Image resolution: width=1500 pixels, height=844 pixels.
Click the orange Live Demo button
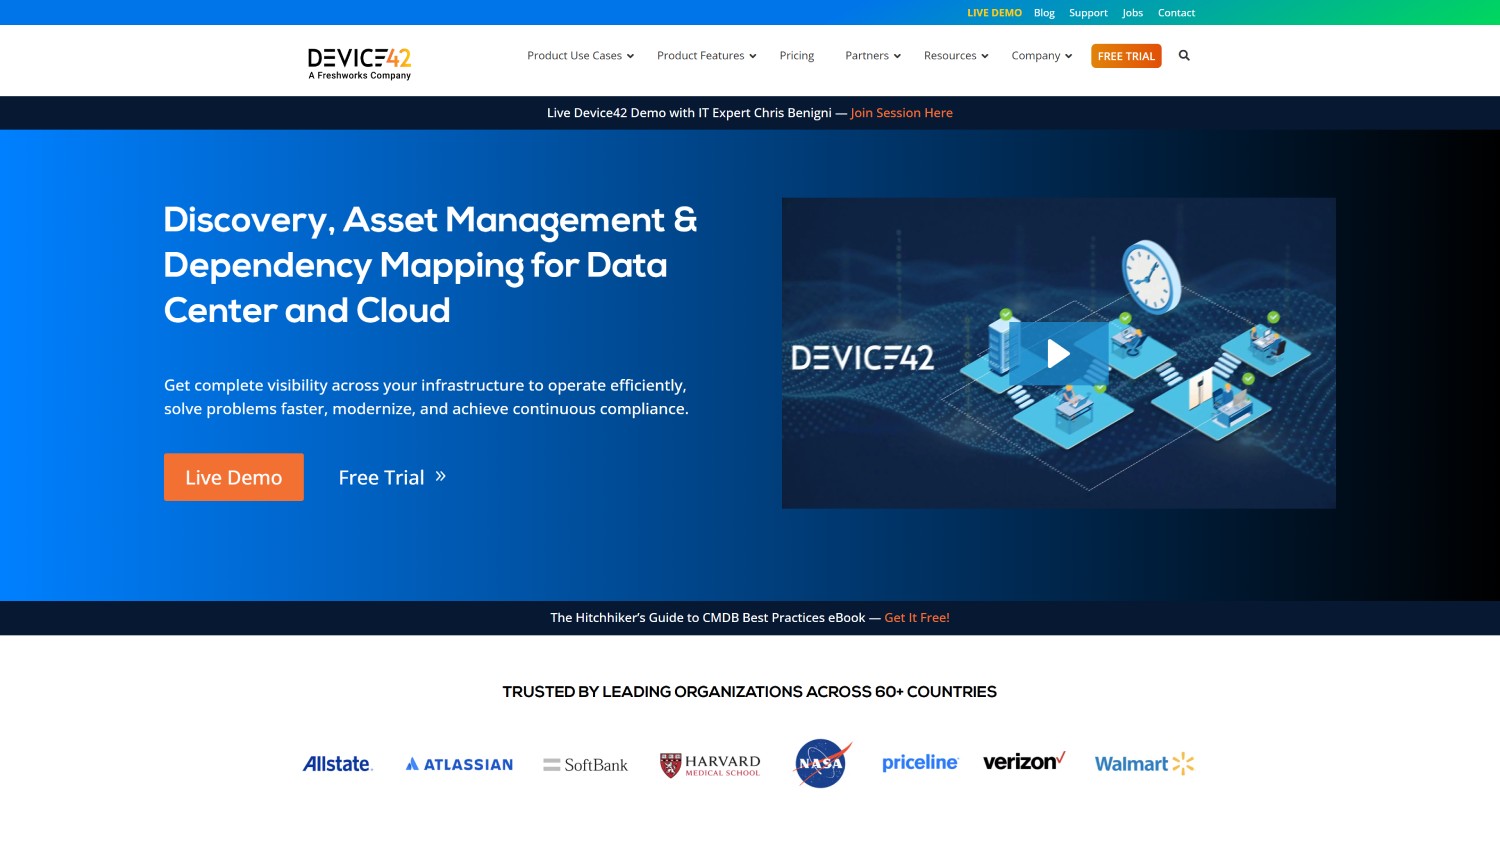coord(233,477)
